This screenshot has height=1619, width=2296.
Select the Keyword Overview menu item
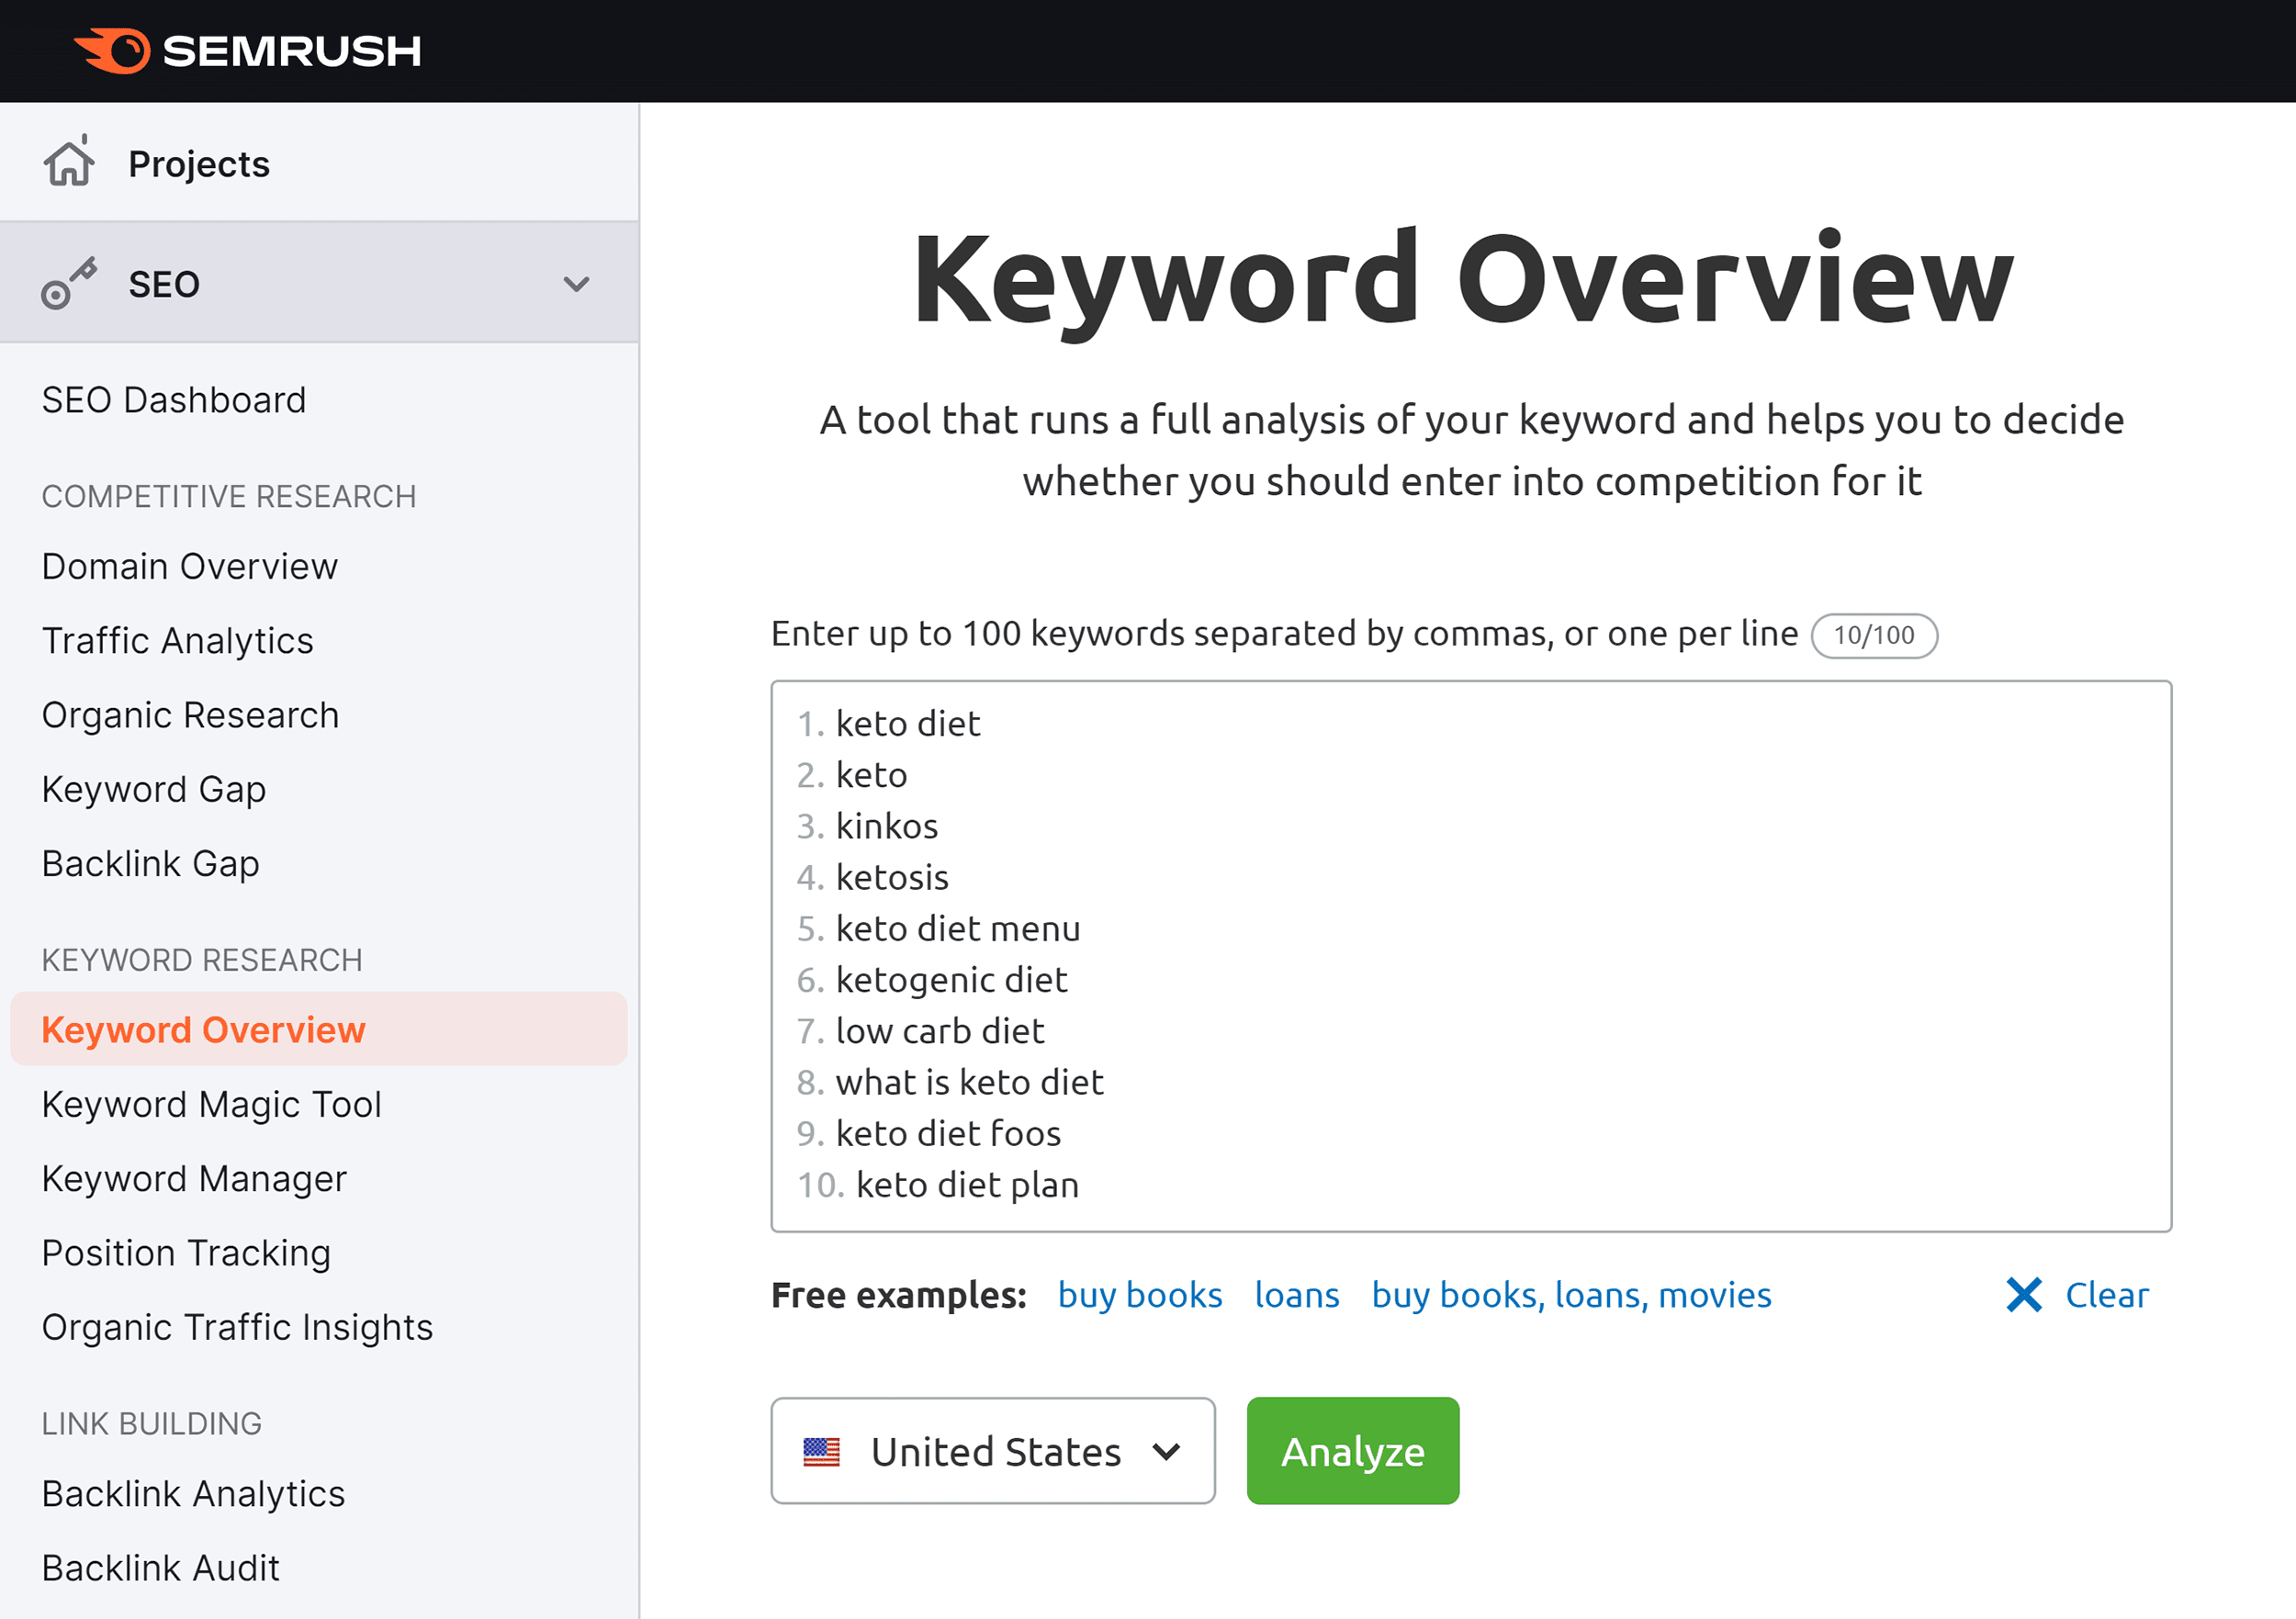pyautogui.click(x=205, y=1029)
